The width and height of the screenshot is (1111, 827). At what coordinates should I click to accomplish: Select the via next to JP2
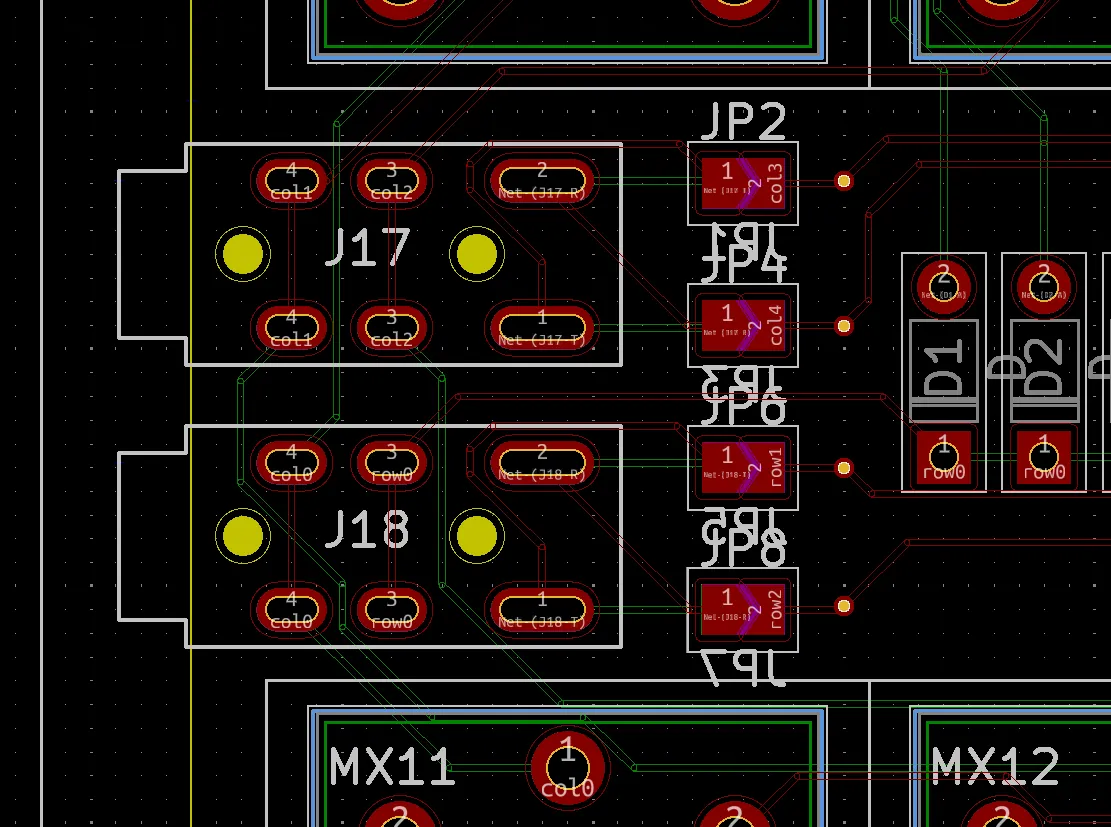coord(844,181)
